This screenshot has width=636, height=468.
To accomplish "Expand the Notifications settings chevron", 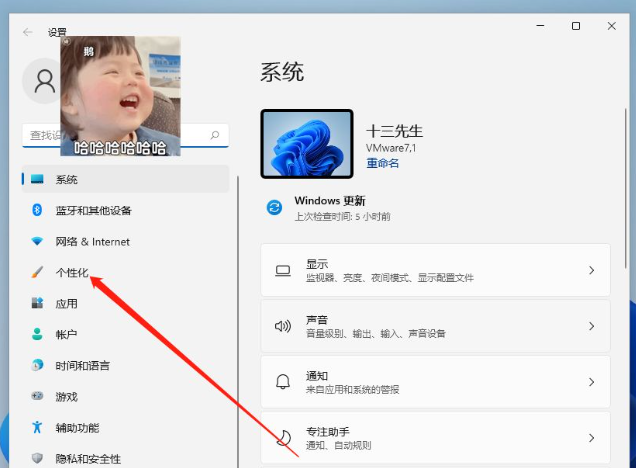I will pos(591,382).
